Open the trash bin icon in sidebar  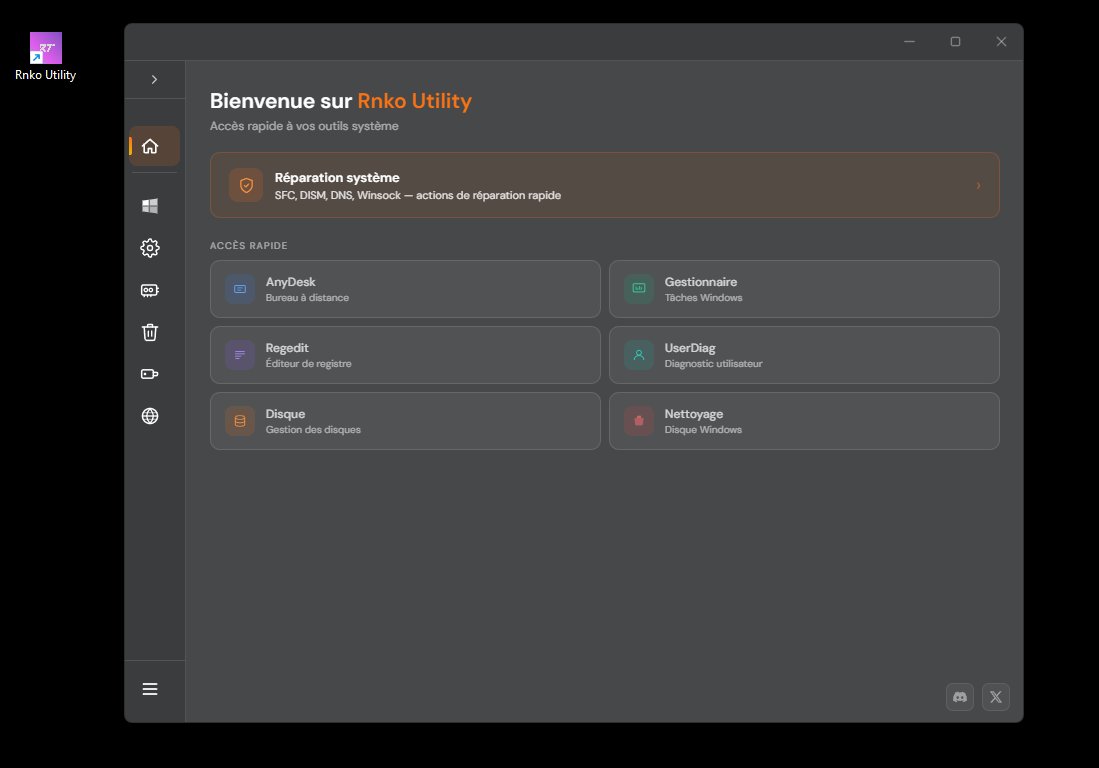[x=150, y=332]
